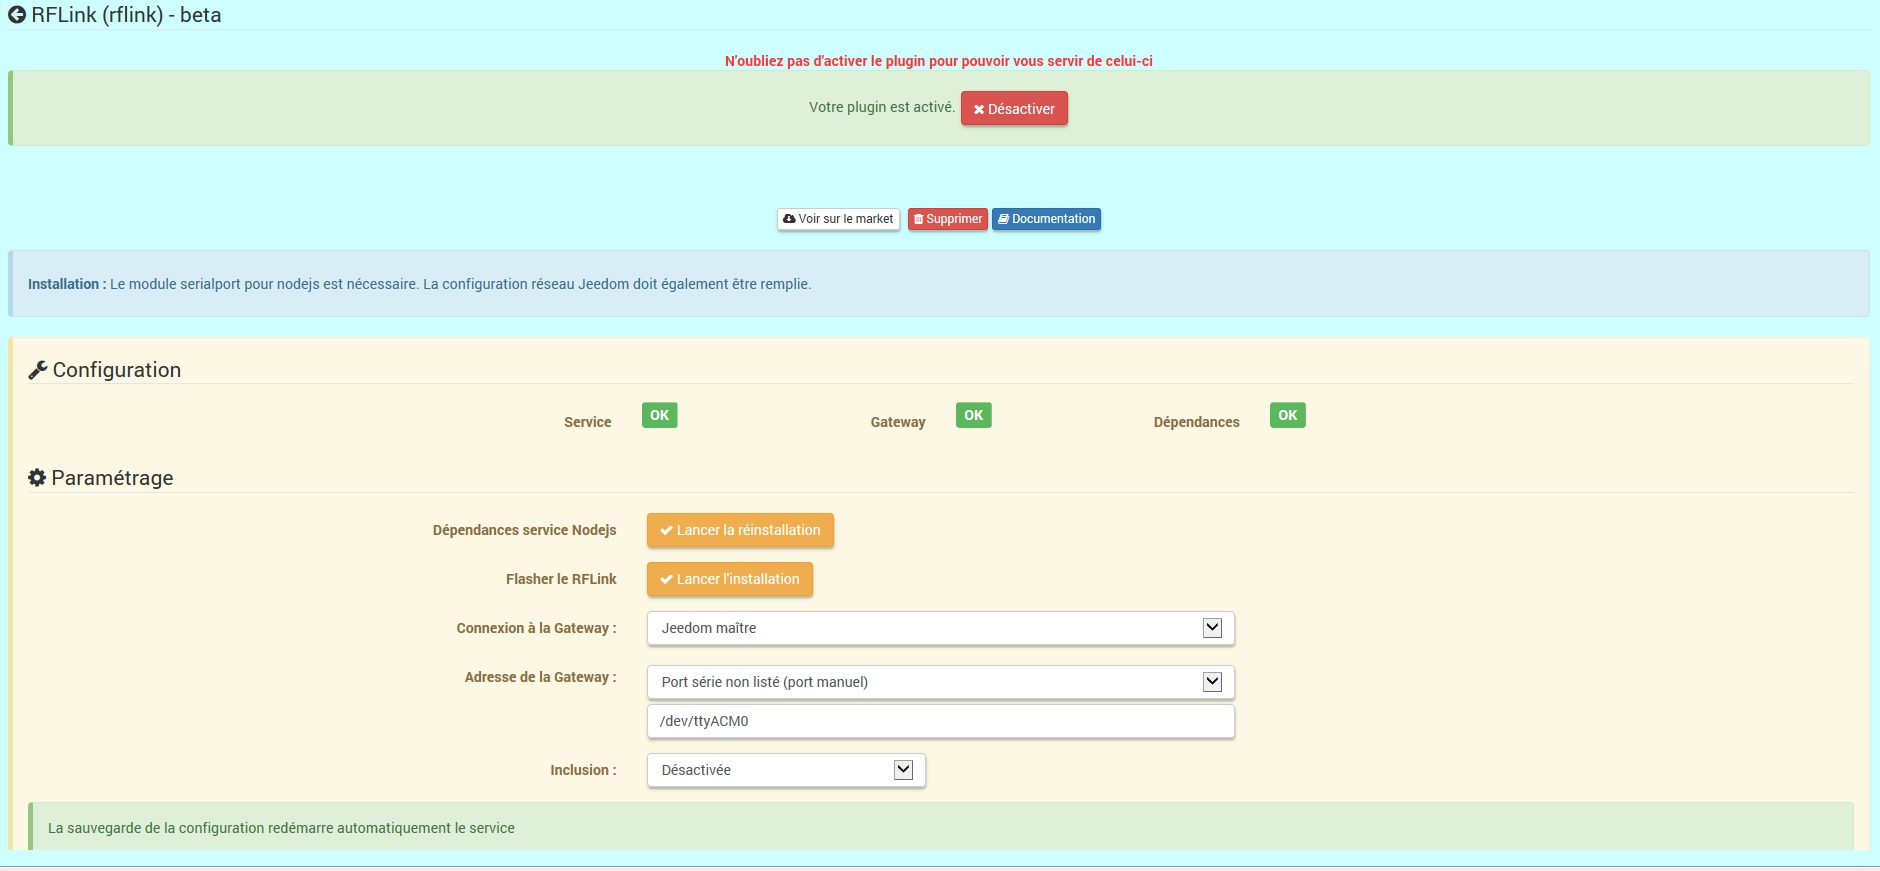Open the Documentation button
1880x871 pixels.
click(1046, 219)
